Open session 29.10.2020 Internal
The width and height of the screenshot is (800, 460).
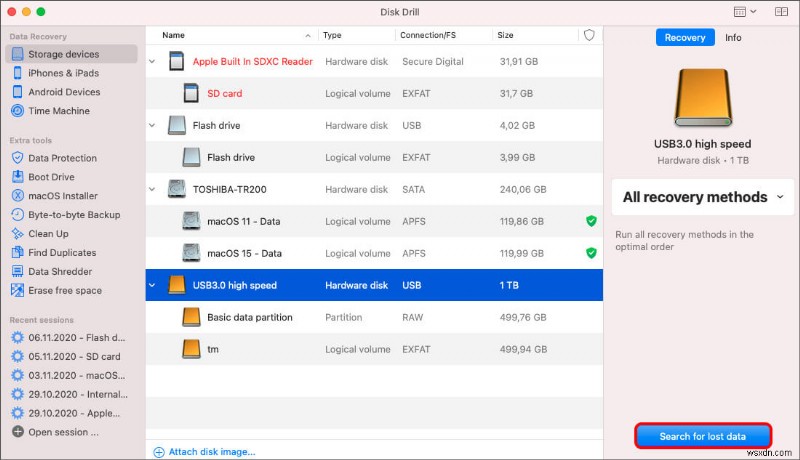(78, 394)
